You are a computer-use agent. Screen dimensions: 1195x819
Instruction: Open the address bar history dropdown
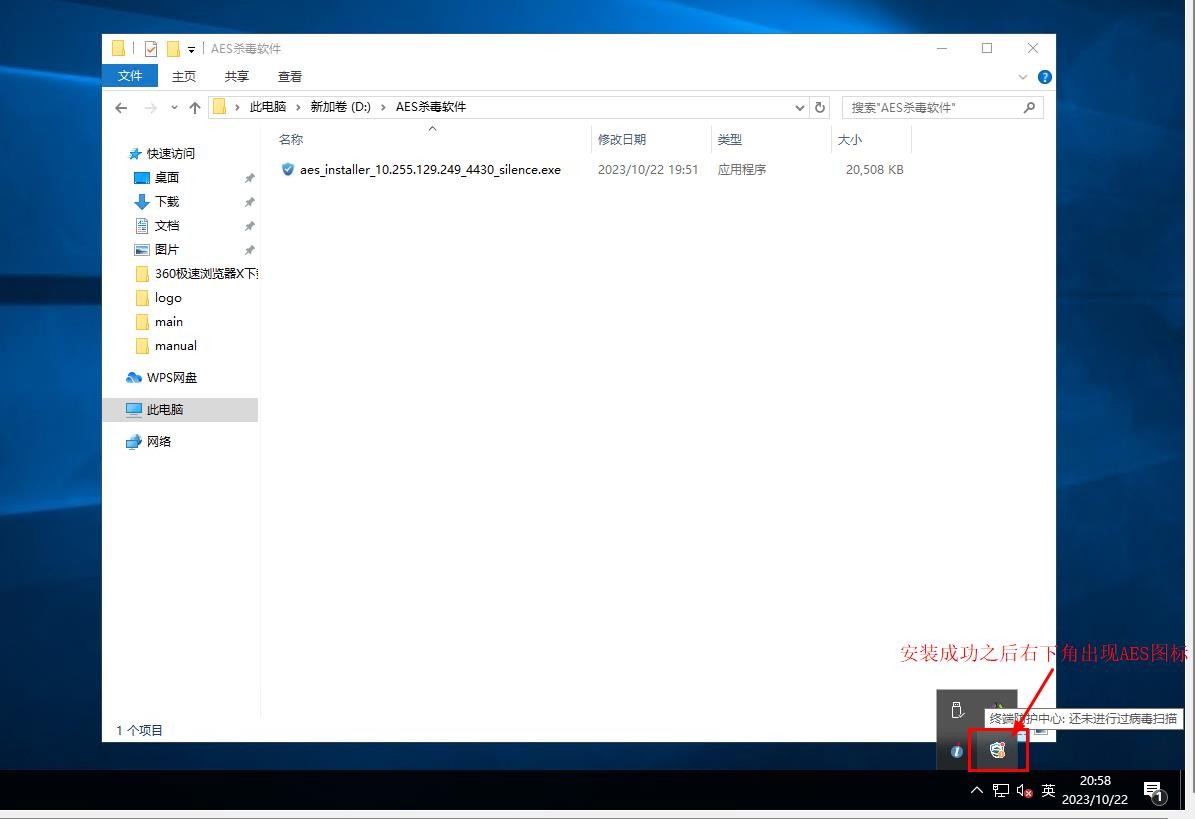click(800, 107)
